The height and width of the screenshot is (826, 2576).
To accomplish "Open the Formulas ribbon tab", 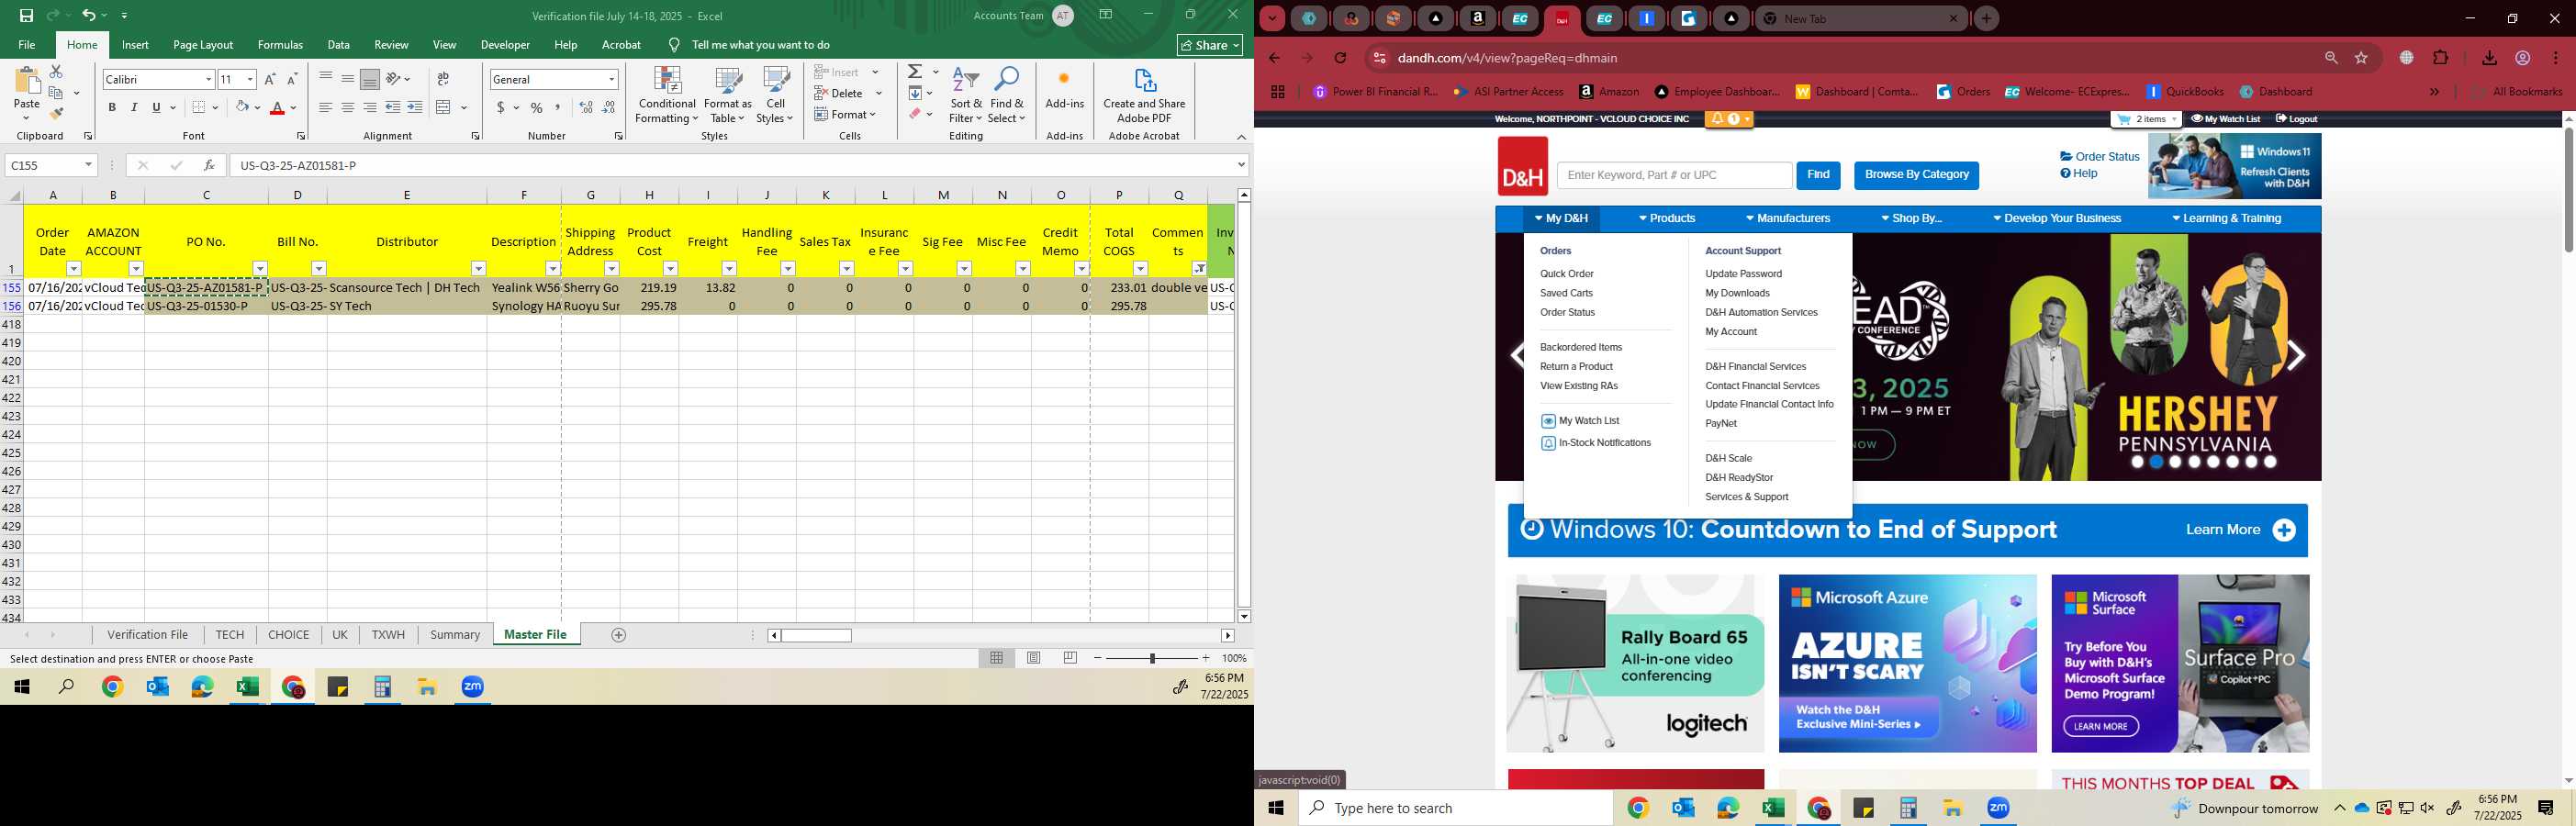I will [280, 45].
